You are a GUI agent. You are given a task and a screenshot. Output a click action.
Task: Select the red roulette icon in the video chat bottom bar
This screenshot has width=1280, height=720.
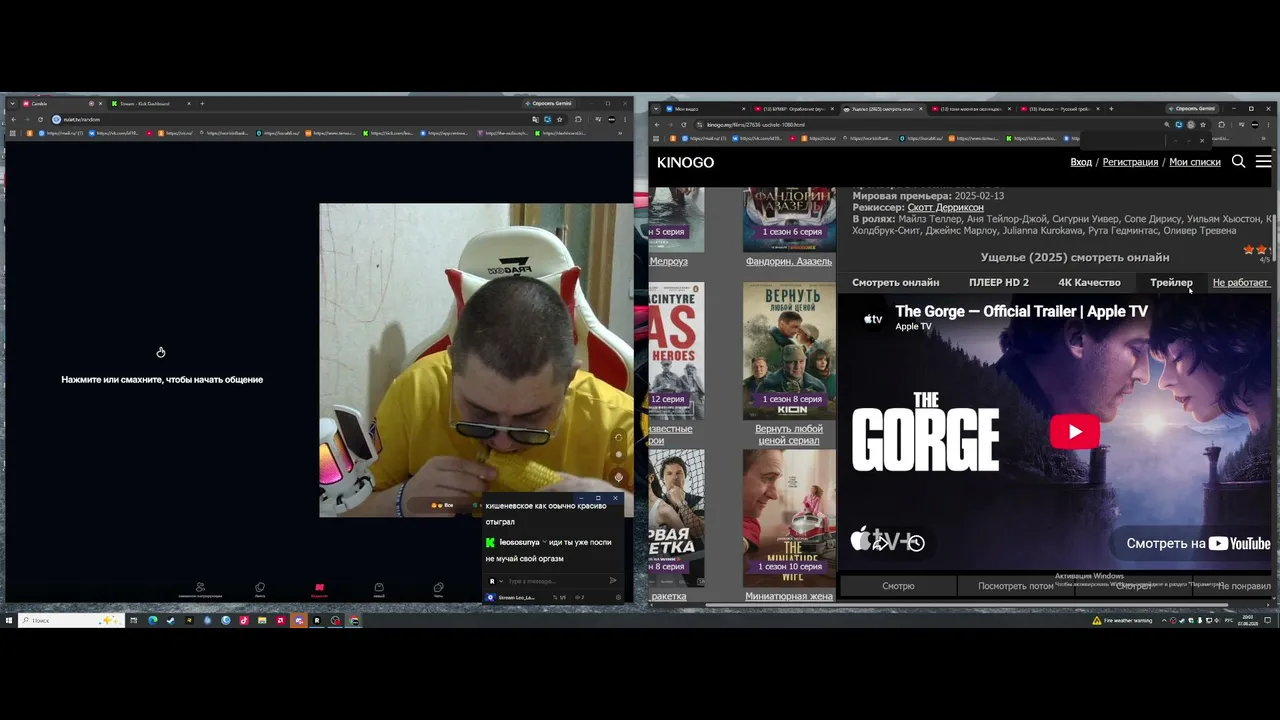click(319, 588)
